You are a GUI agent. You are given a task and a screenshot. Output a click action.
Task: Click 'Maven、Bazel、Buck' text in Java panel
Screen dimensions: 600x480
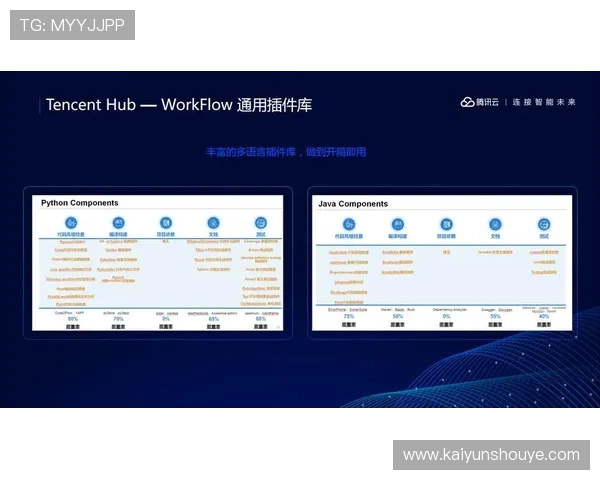[x=398, y=310]
